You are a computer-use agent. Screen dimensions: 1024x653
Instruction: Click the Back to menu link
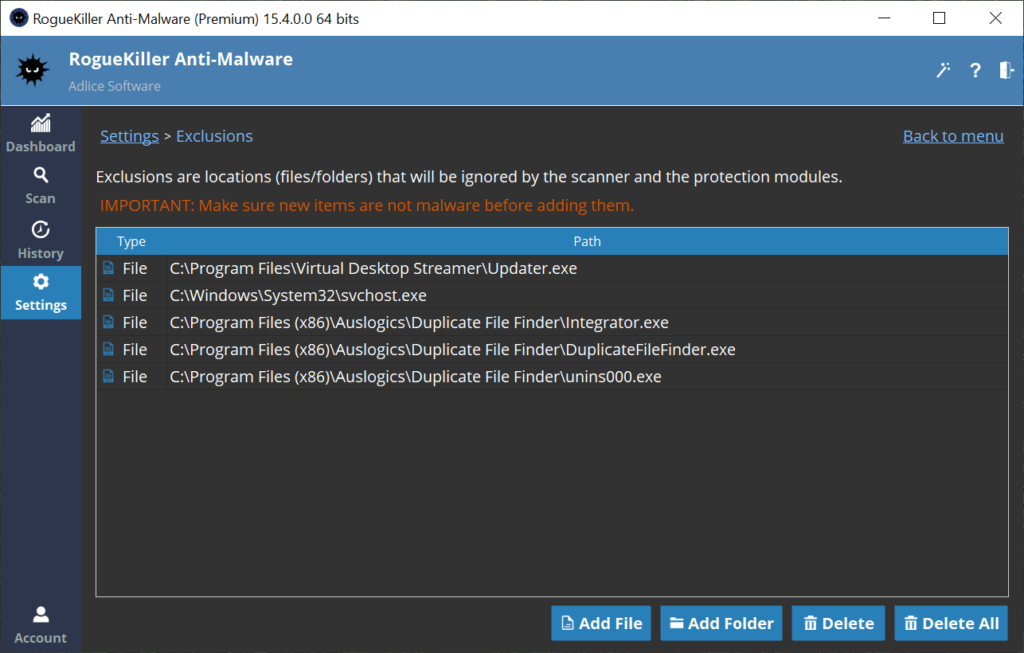point(953,136)
